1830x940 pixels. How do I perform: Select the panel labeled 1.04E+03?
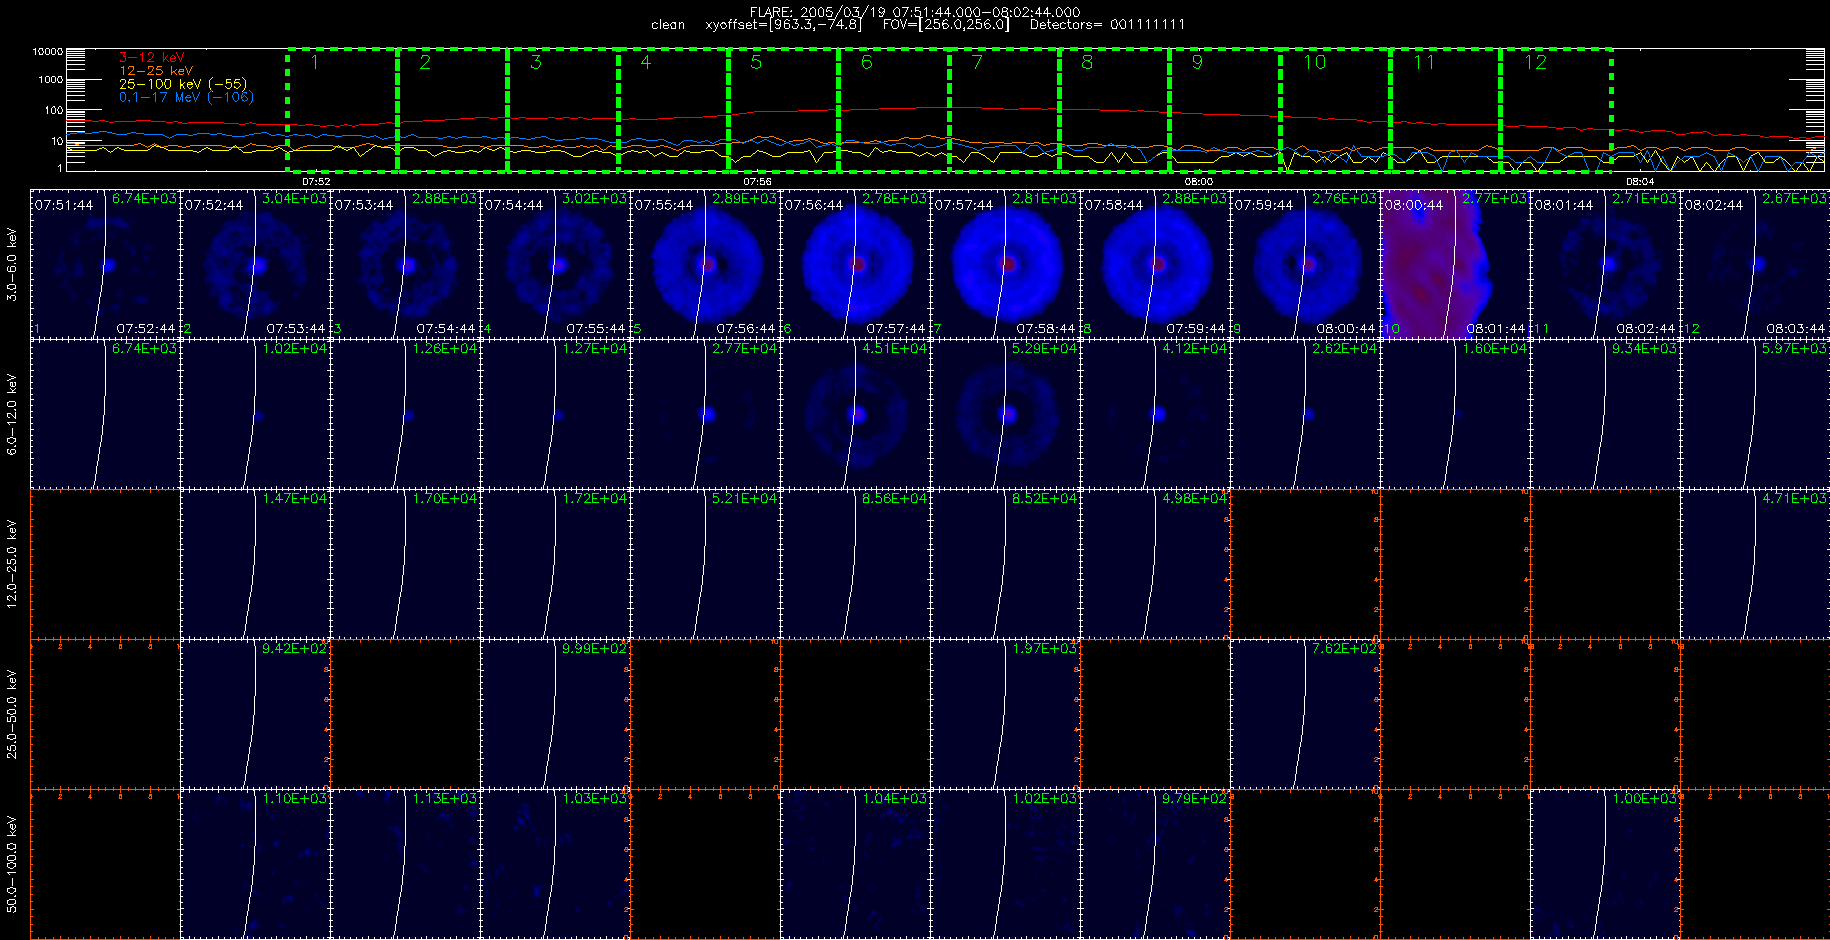[855, 864]
